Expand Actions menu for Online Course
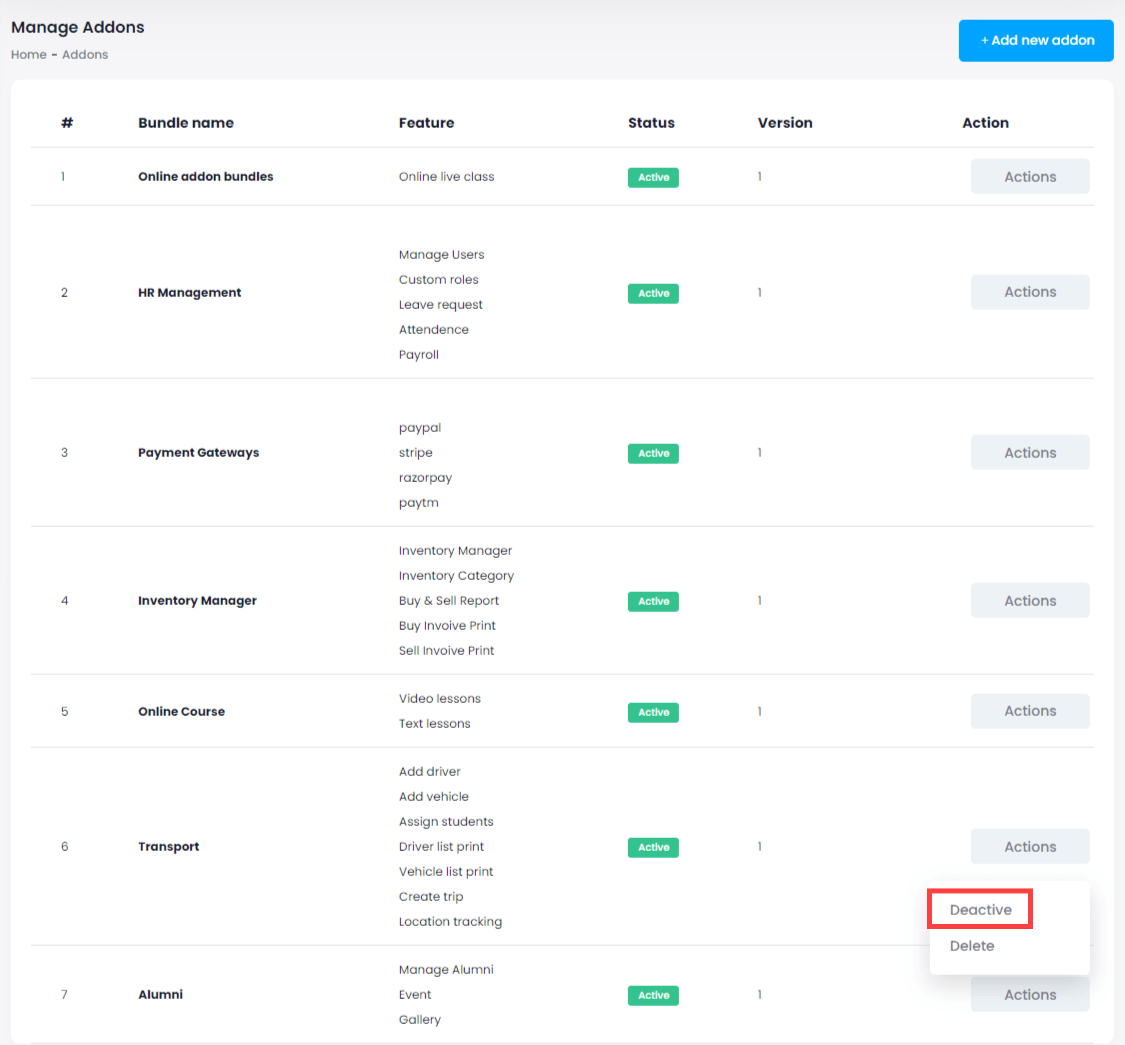This screenshot has width=1125, height=1045. click(1029, 711)
